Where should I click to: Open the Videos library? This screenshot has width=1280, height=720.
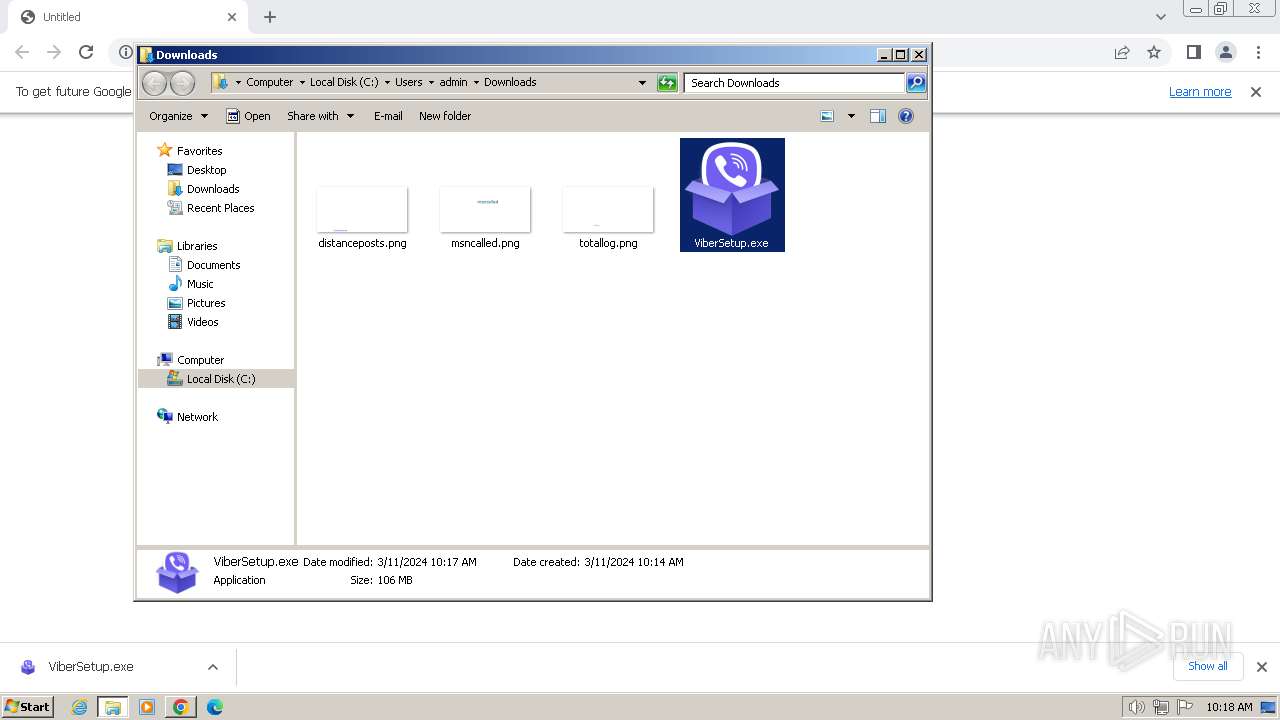pos(202,322)
